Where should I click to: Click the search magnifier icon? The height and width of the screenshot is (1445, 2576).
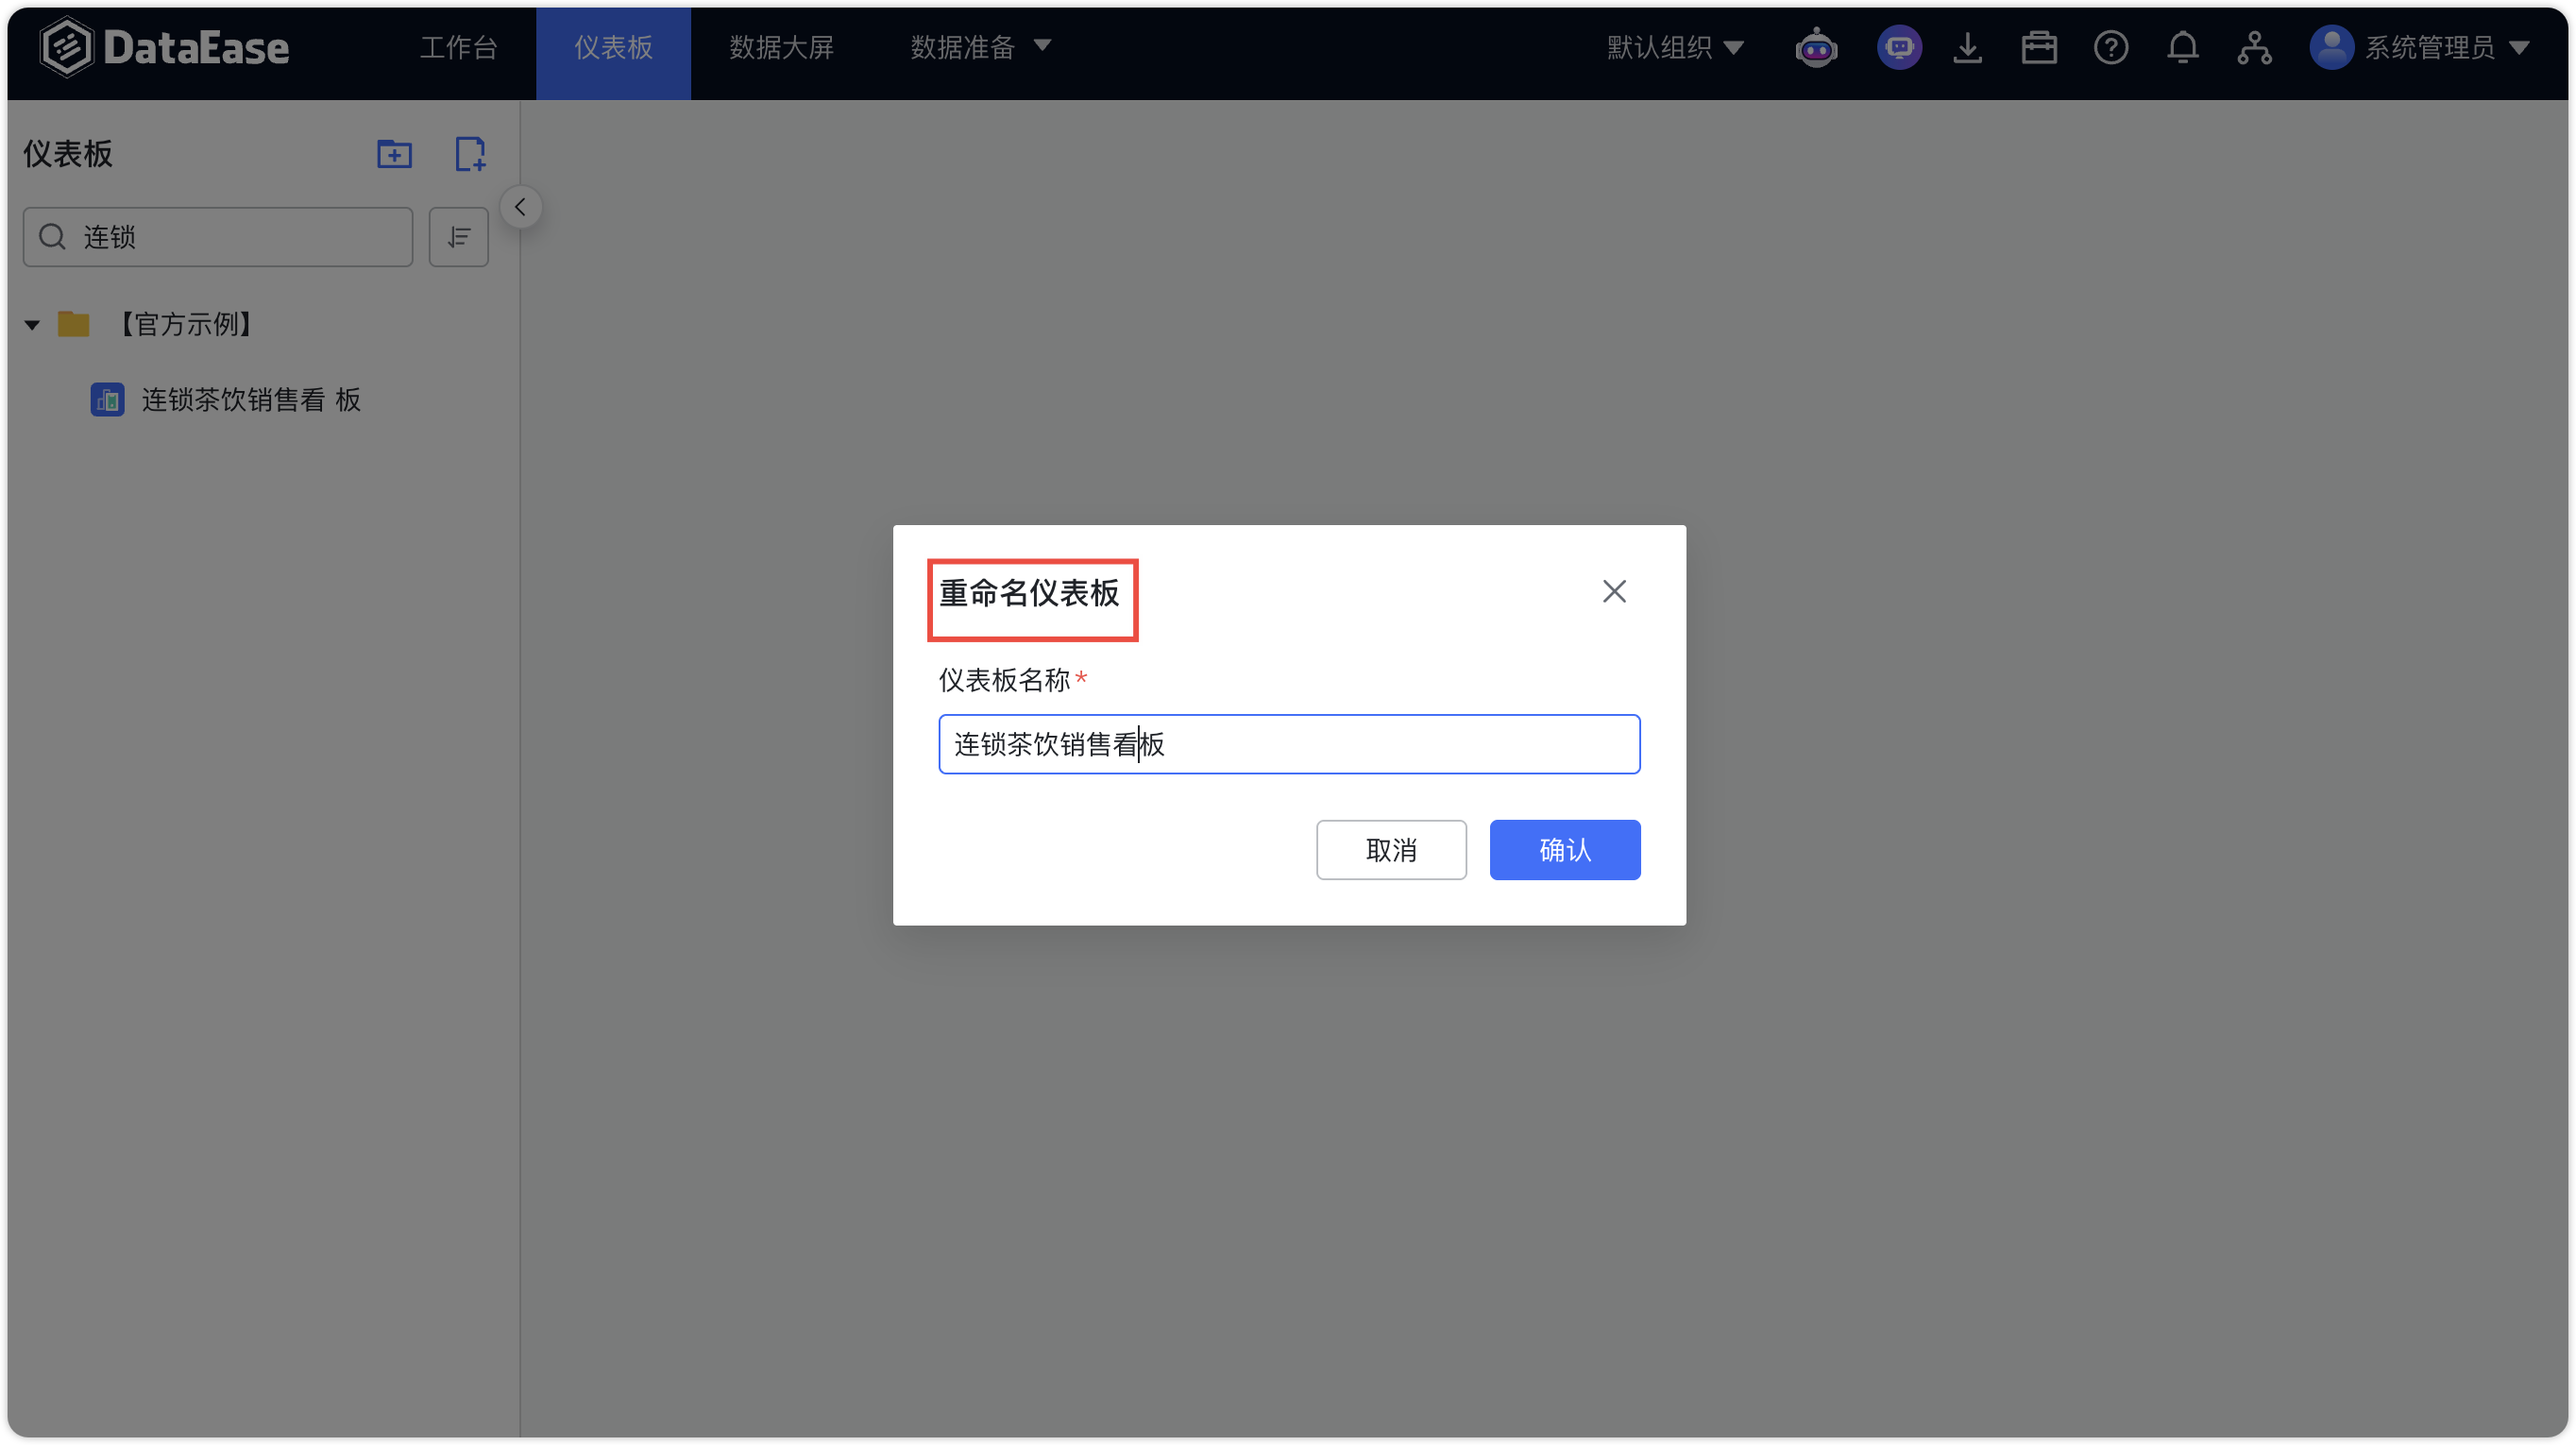(x=52, y=237)
